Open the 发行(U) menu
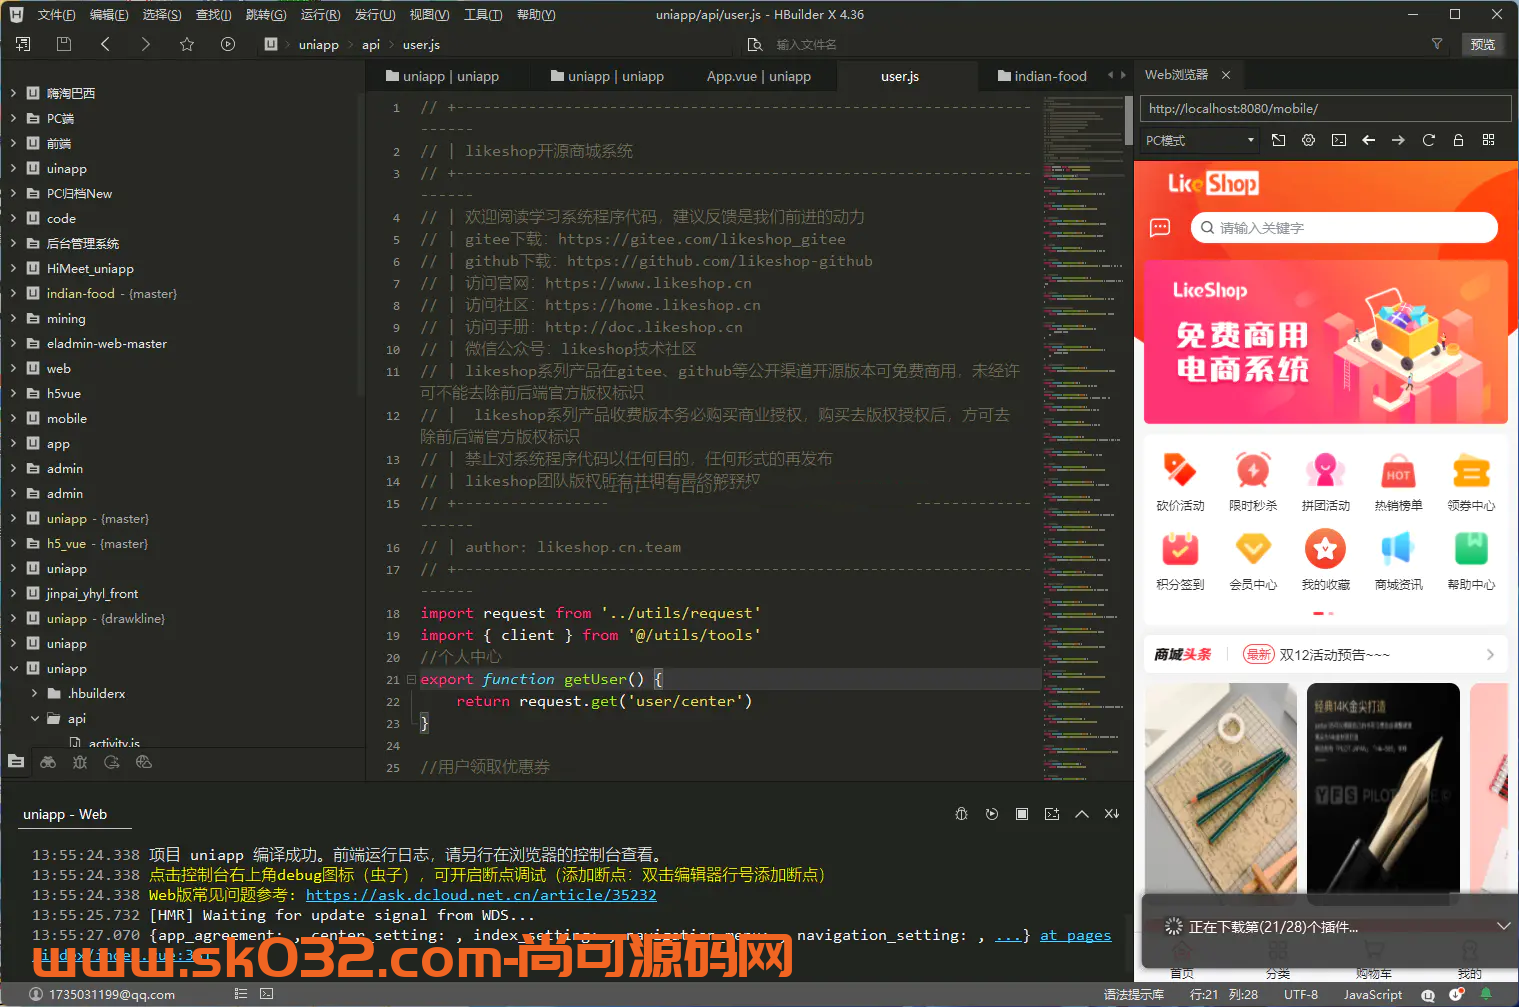1519x1007 pixels. pyautogui.click(x=375, y=14)
